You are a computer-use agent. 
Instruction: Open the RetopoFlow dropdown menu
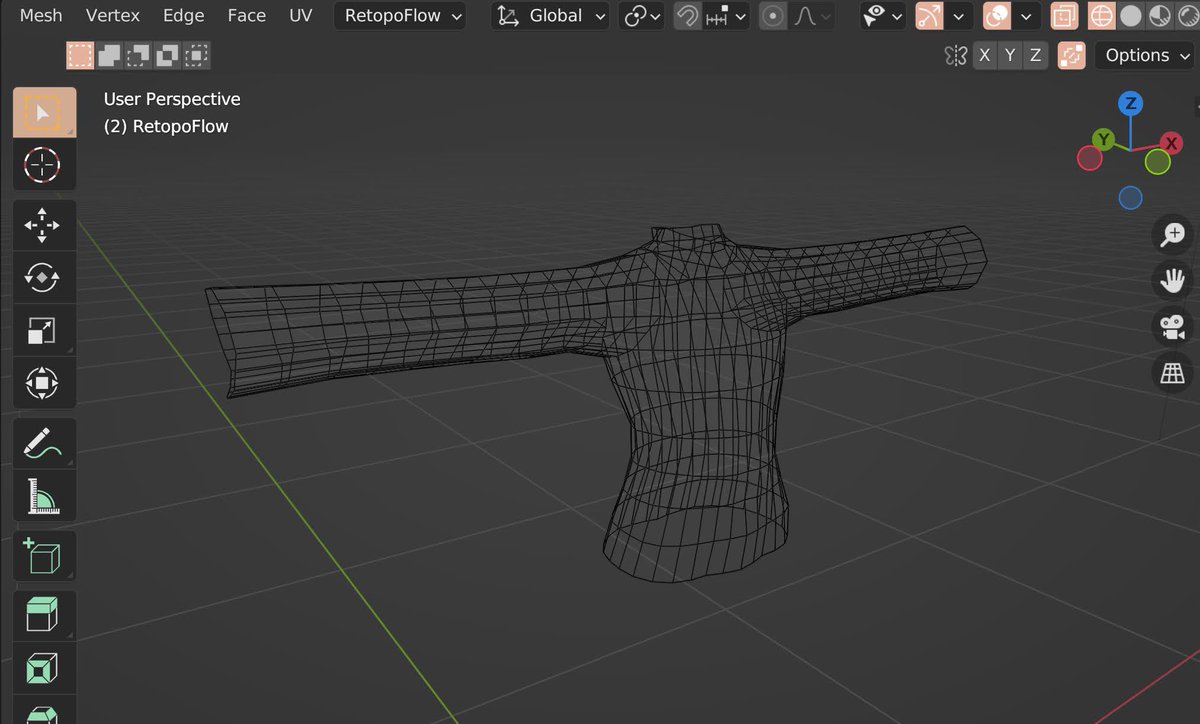pyautogui.click(x=400, y=16)
